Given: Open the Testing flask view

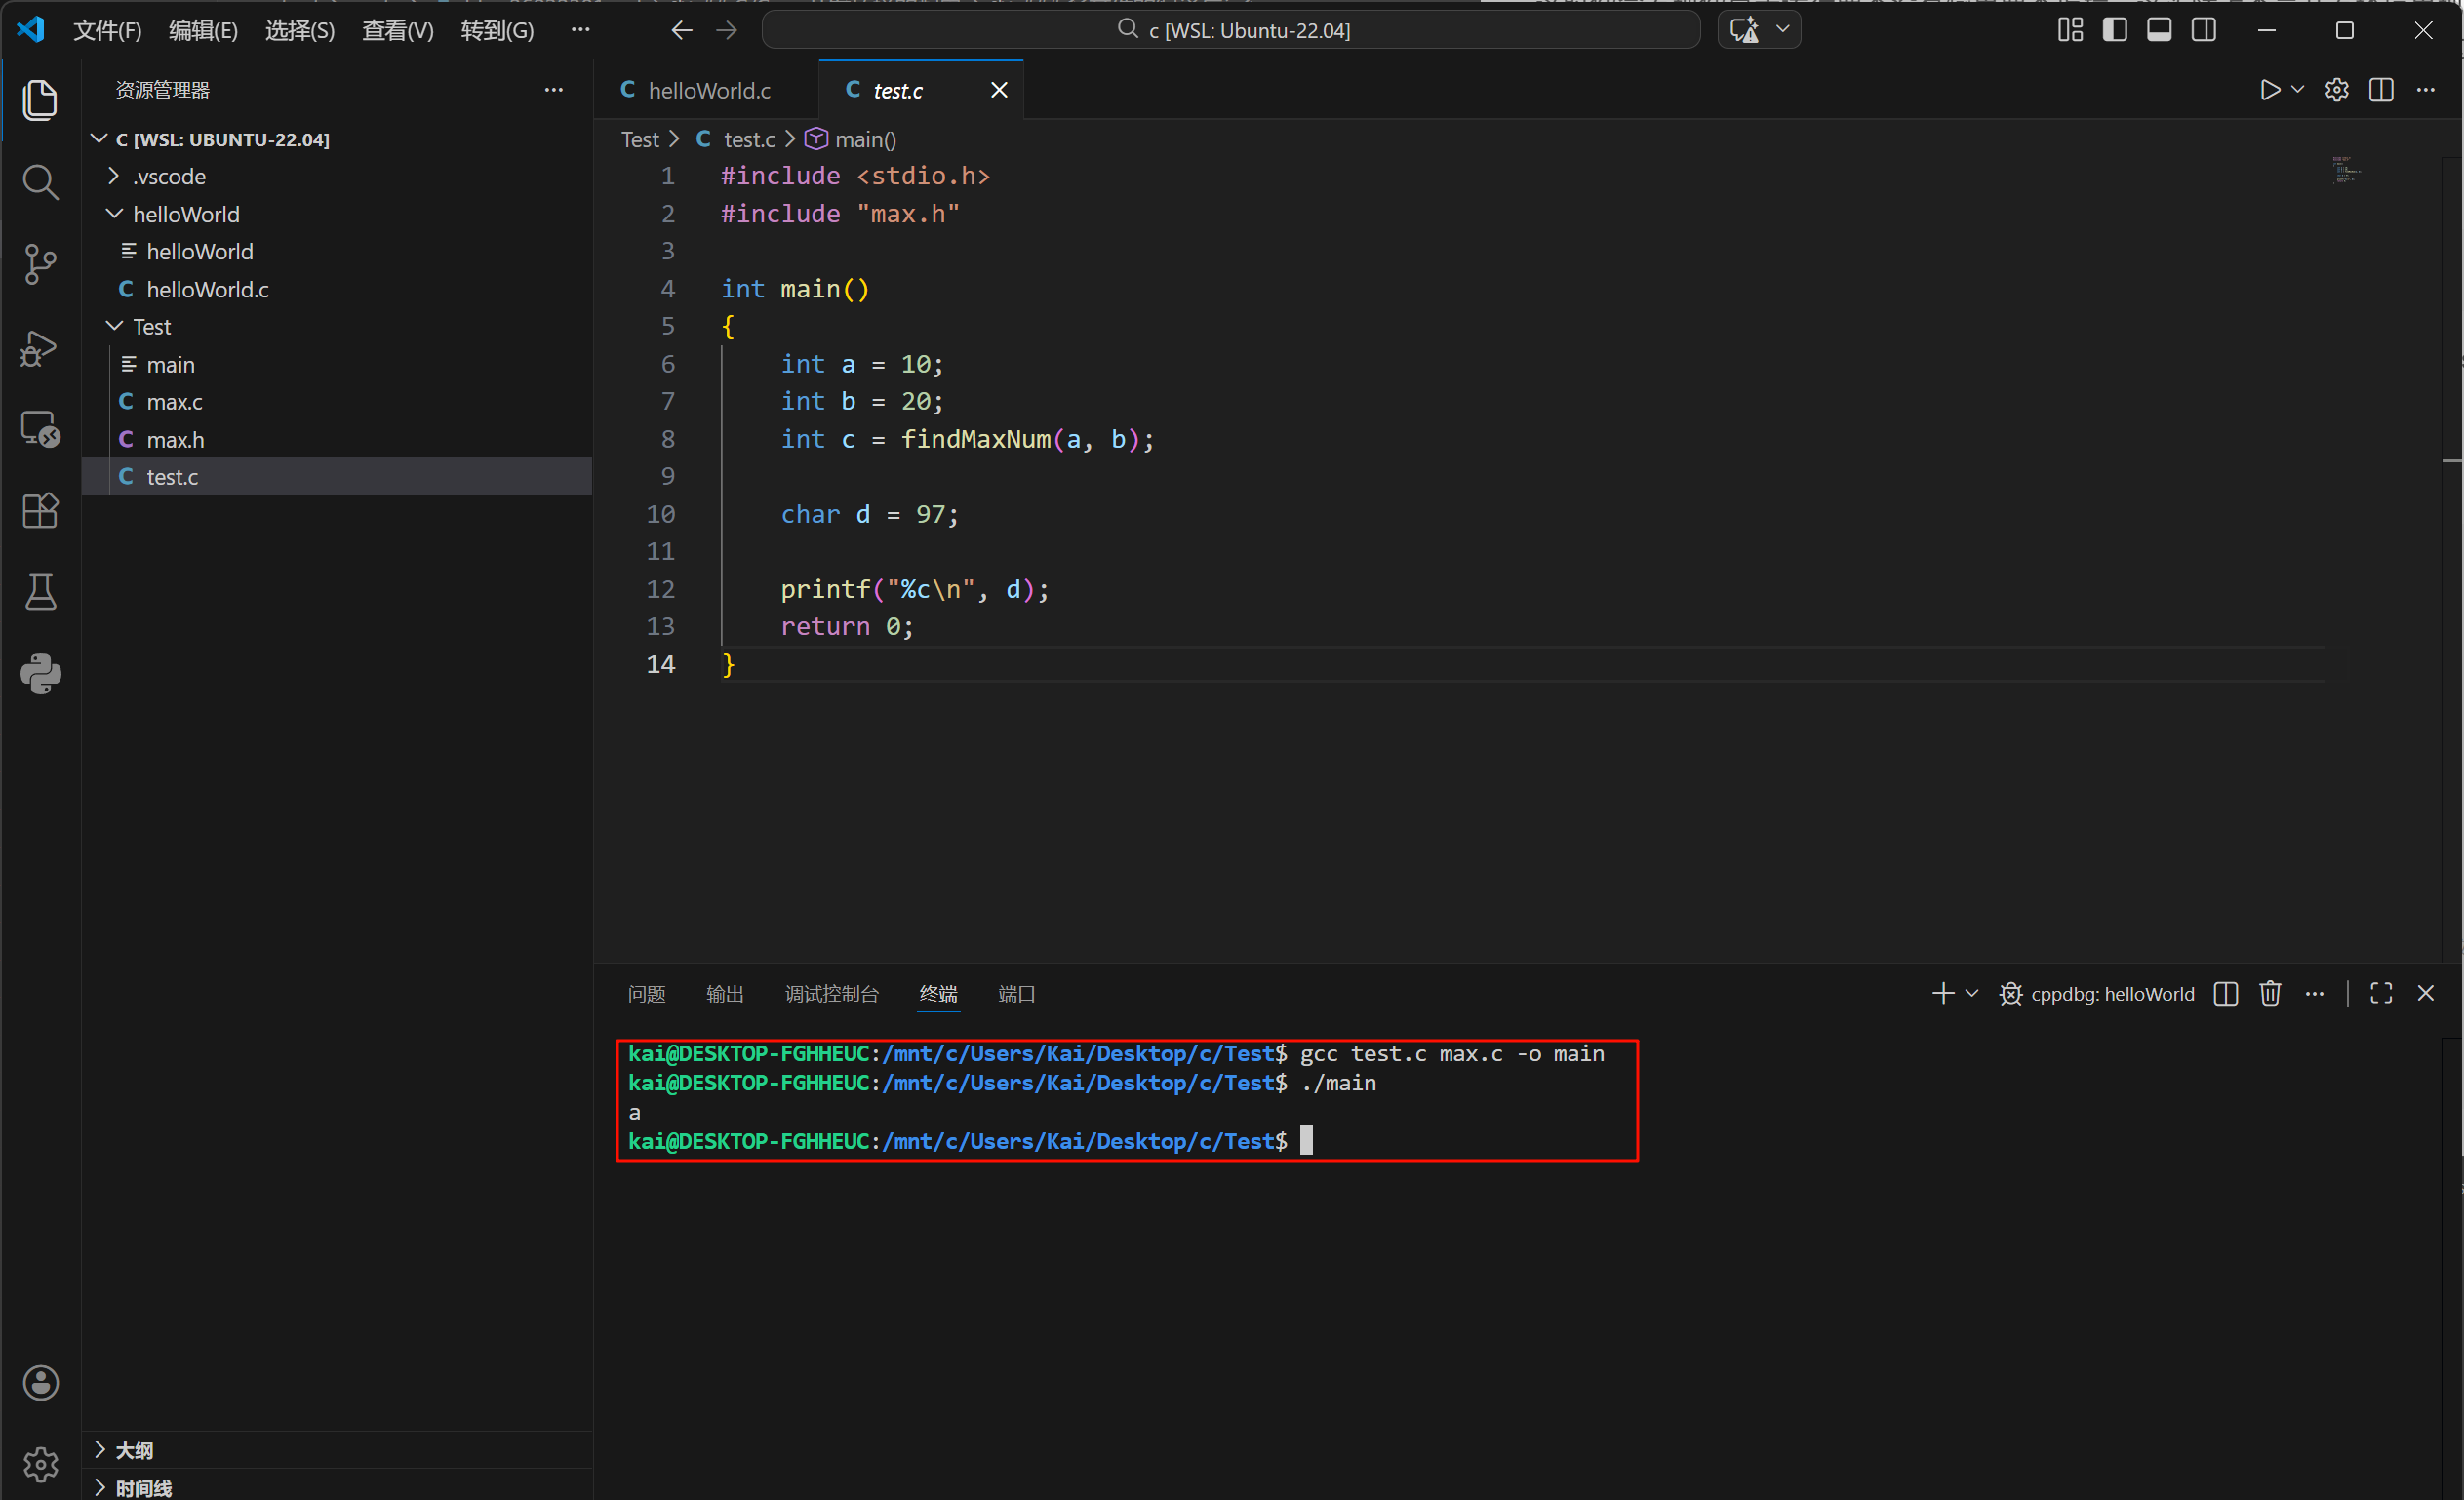Looking at the screenshot, I should pyautogui.click(x=40, y=592).
